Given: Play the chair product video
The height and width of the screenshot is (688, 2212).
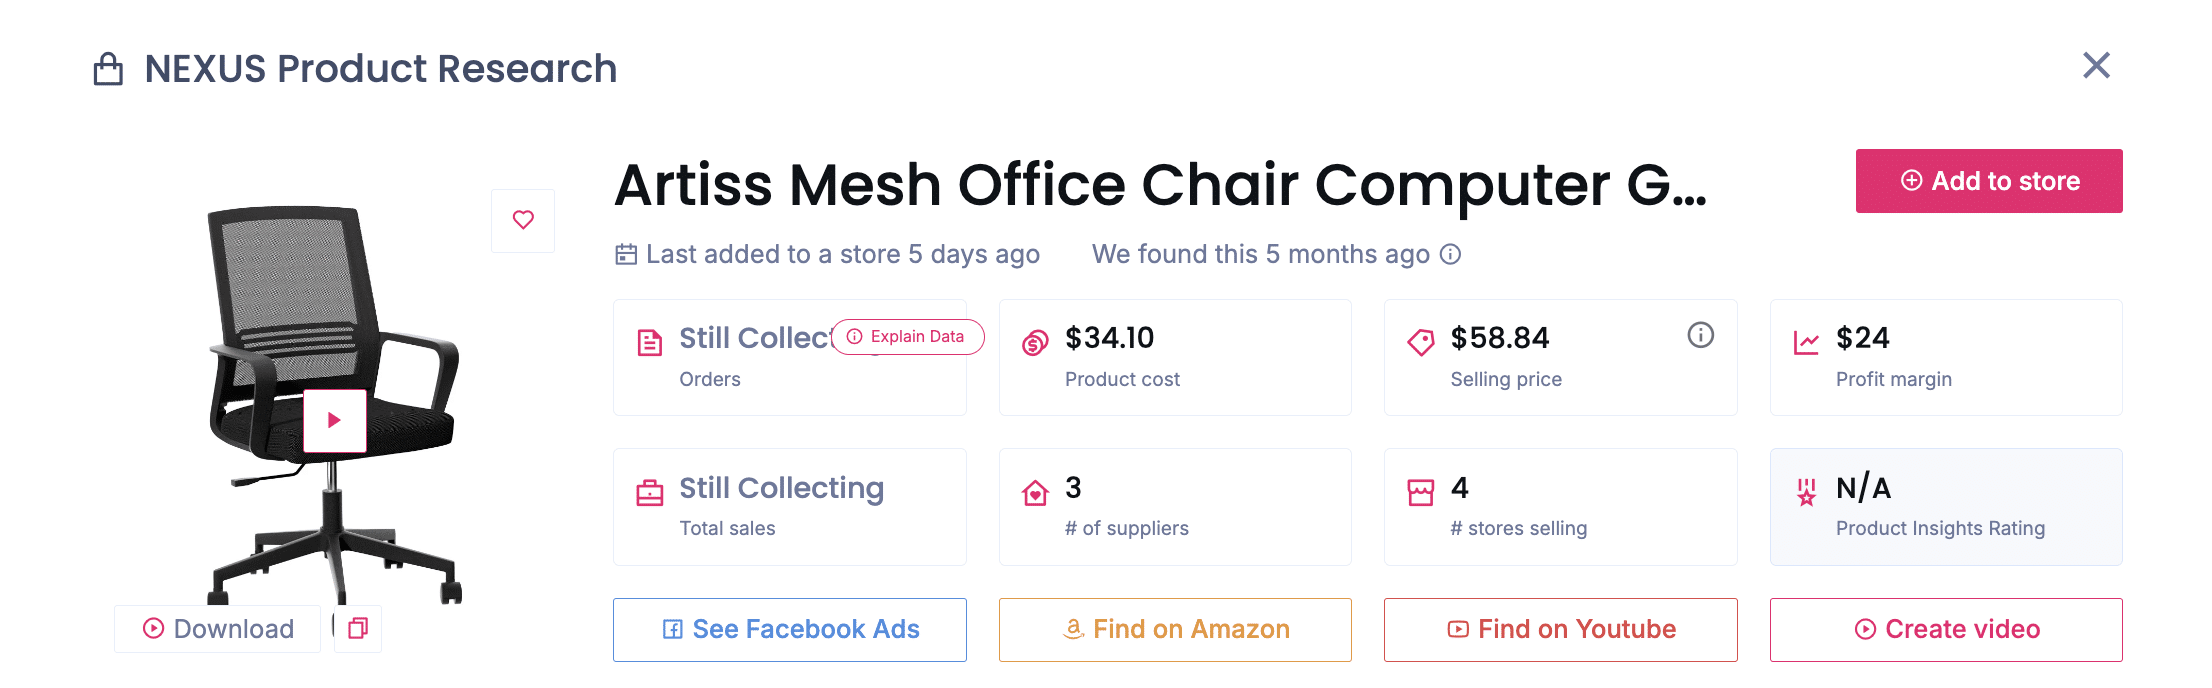Looking at the screenshot, I should tap(335, 420).
